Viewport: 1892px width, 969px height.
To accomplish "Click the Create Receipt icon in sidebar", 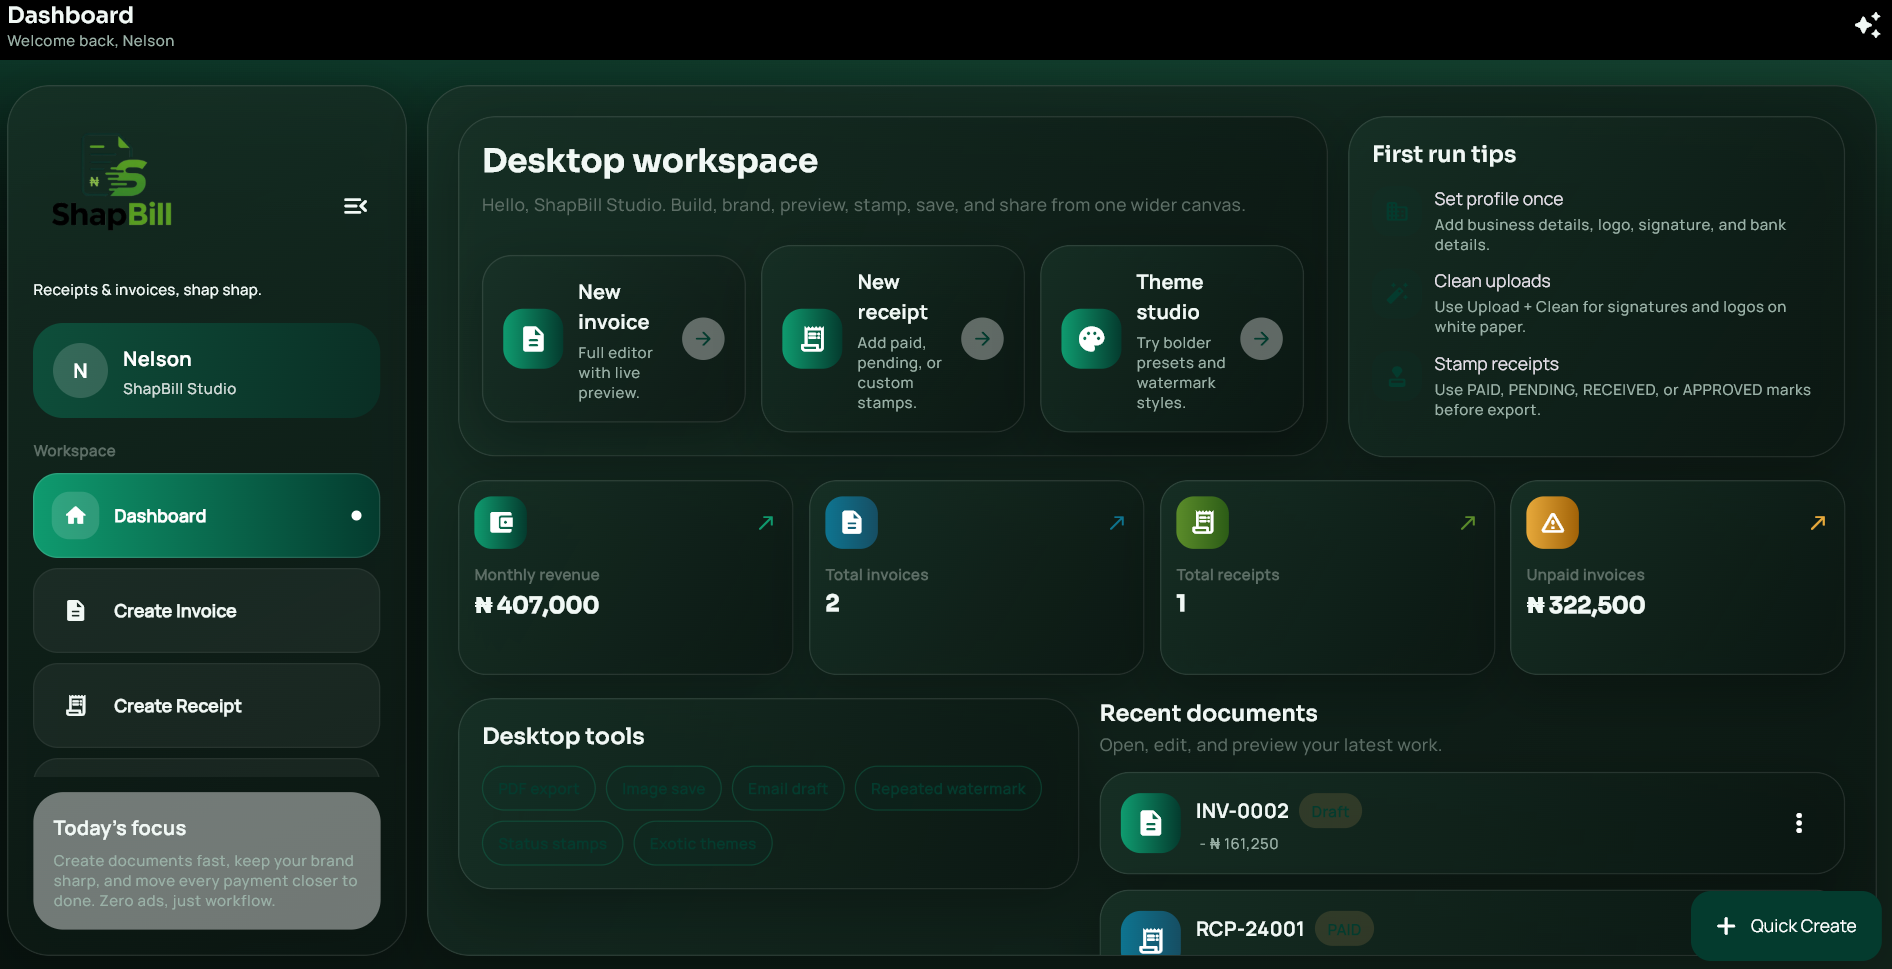I will pyautogui.click(x=76, y=706).
